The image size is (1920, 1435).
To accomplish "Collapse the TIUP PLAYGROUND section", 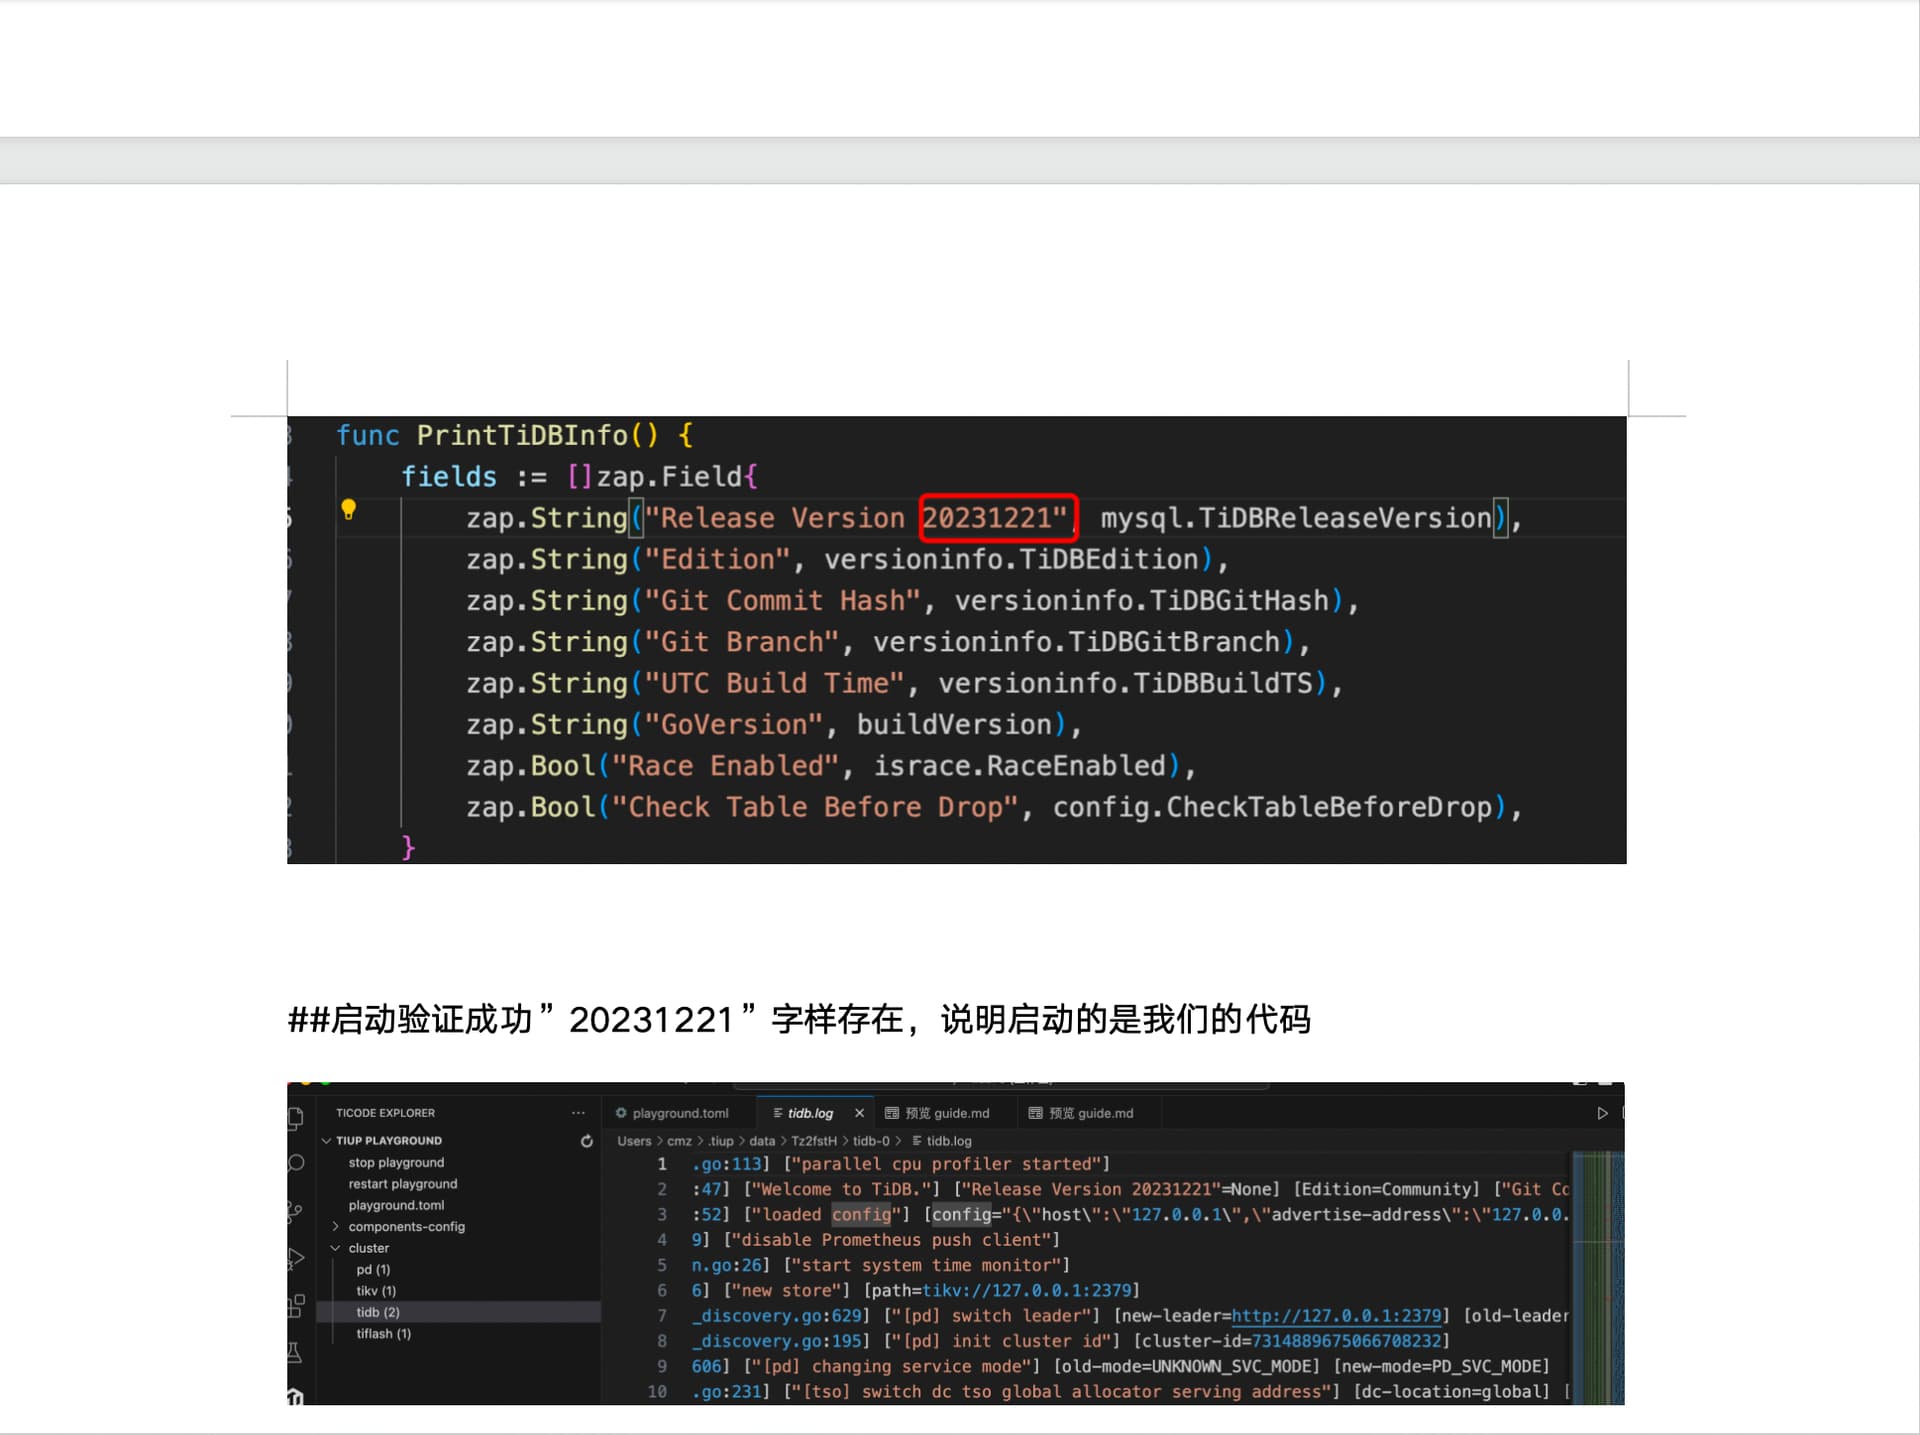I will pos(327,1141).
